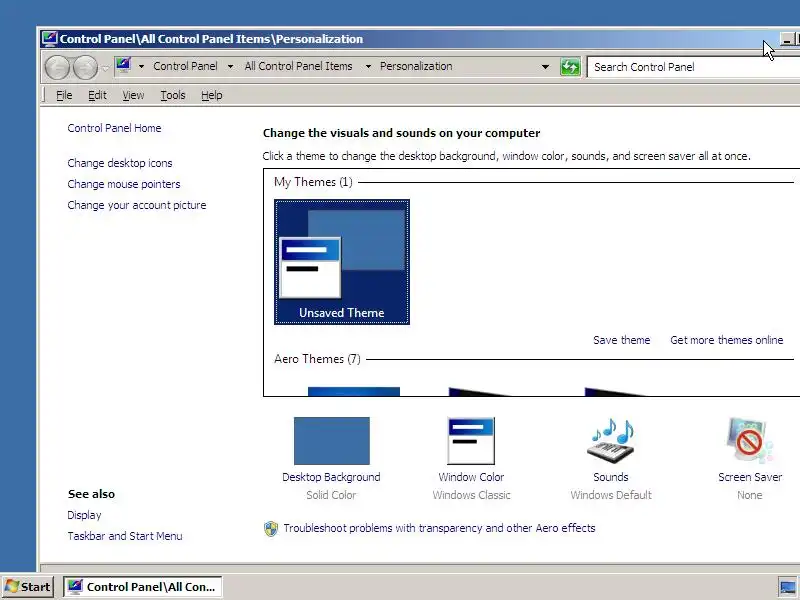Viewport: 800px width, 600px height.
Task: Open Troubleshoot problems with transparency link
Action: click(x=439, y=528)
